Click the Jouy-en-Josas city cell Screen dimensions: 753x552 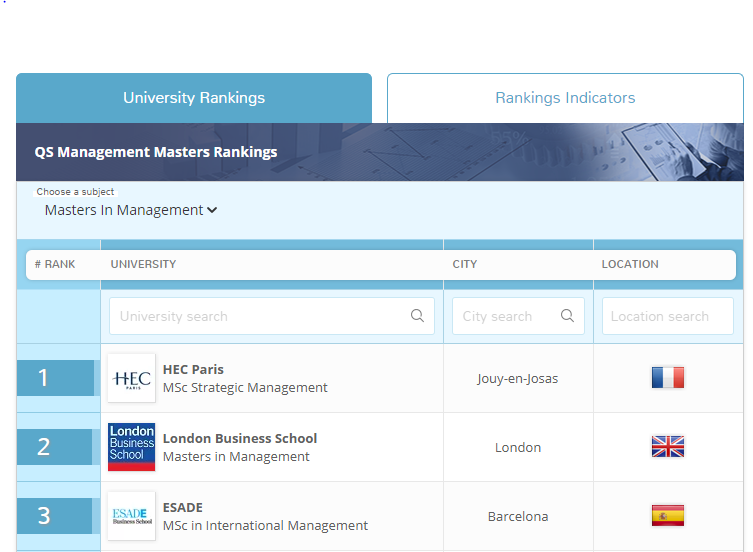click(518, 379)
